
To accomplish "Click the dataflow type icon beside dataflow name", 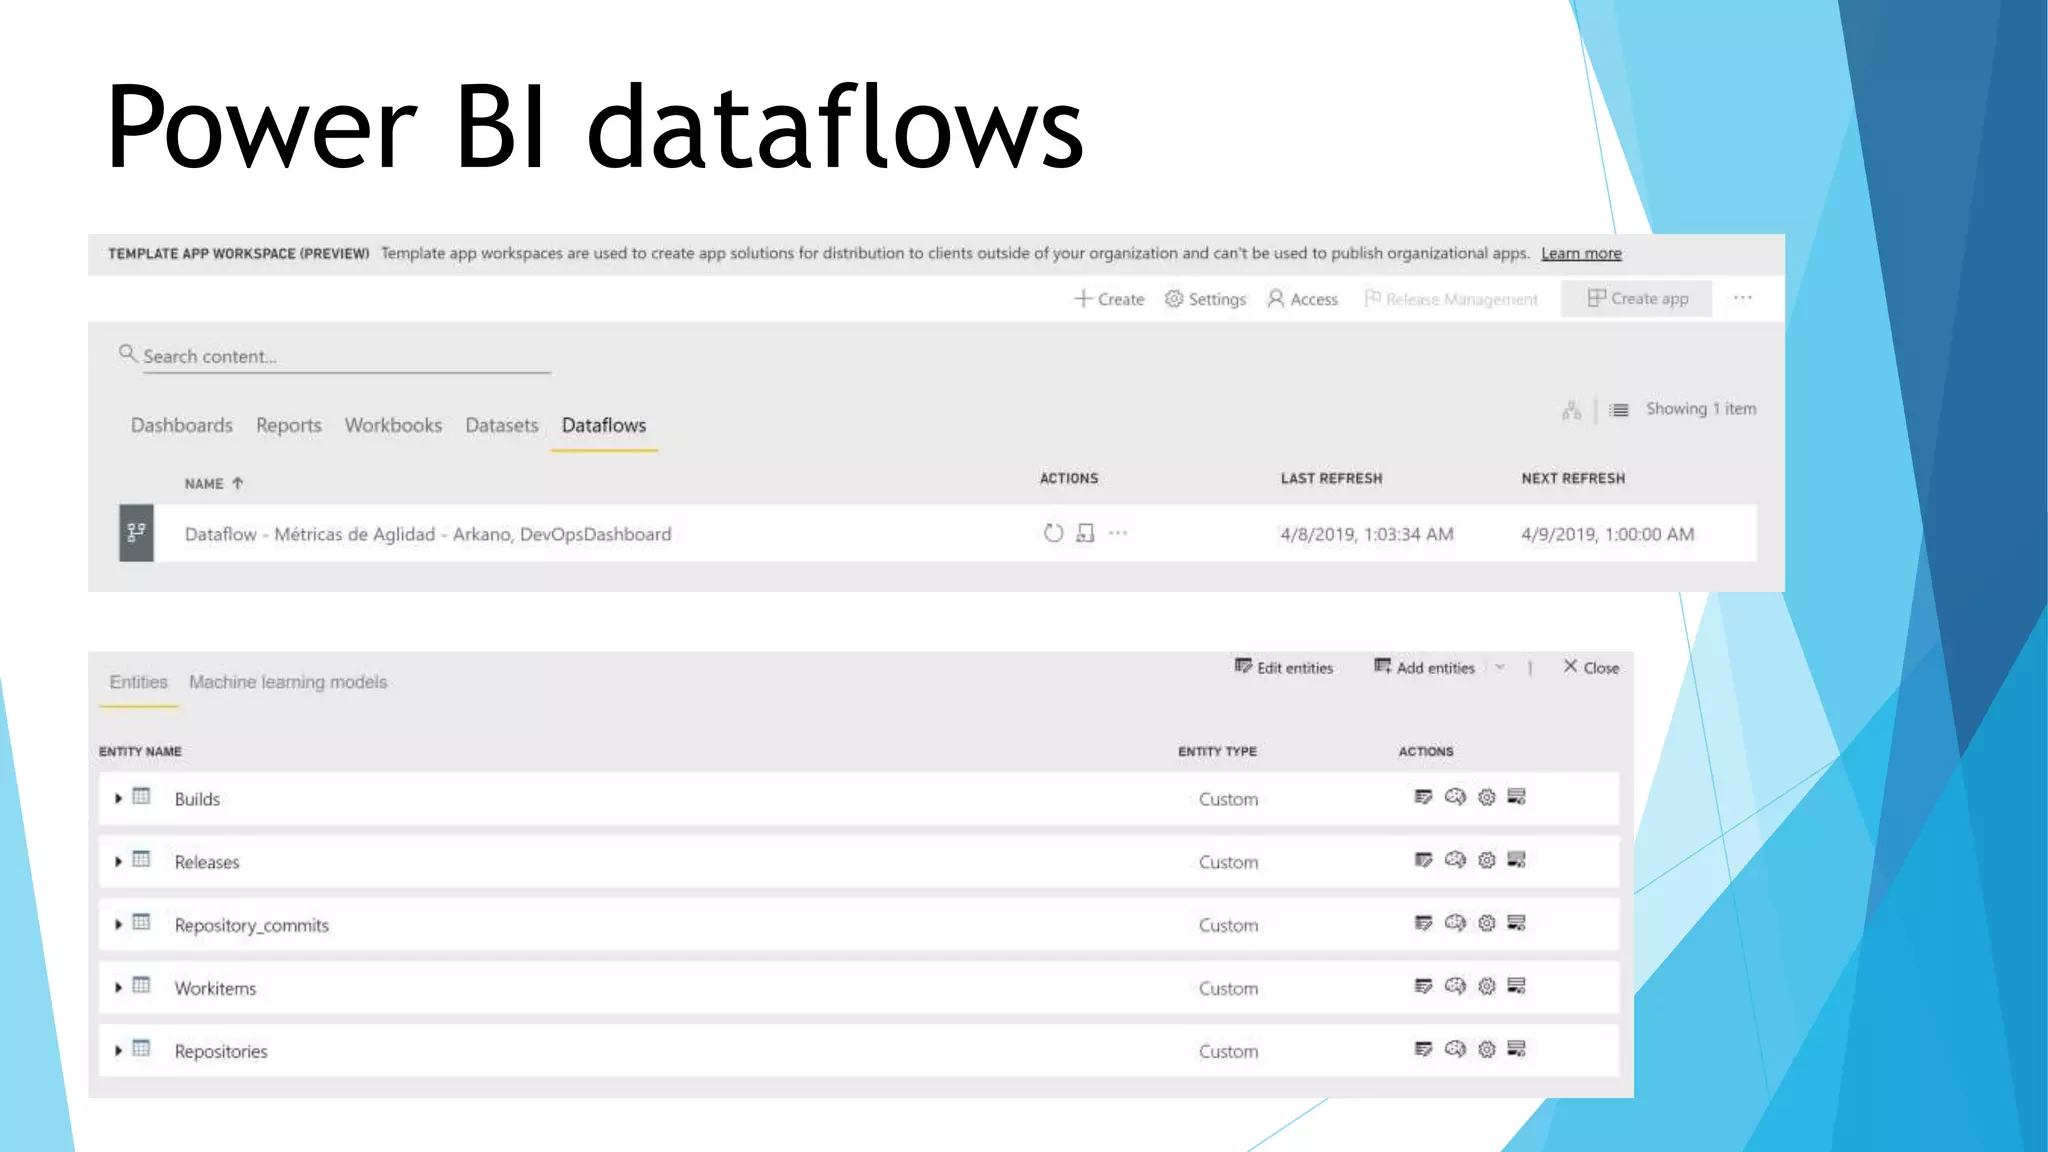I will 136,533.
